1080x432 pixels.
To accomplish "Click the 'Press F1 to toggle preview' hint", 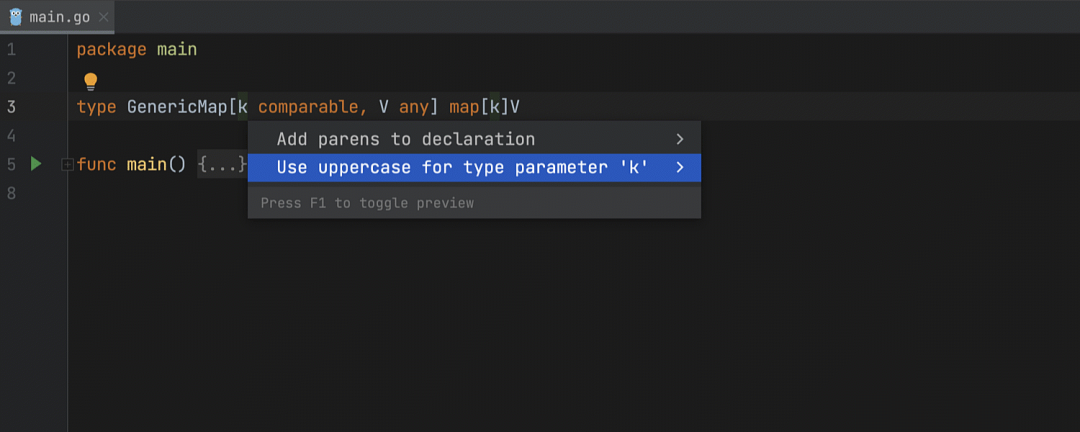I will 367,203.
